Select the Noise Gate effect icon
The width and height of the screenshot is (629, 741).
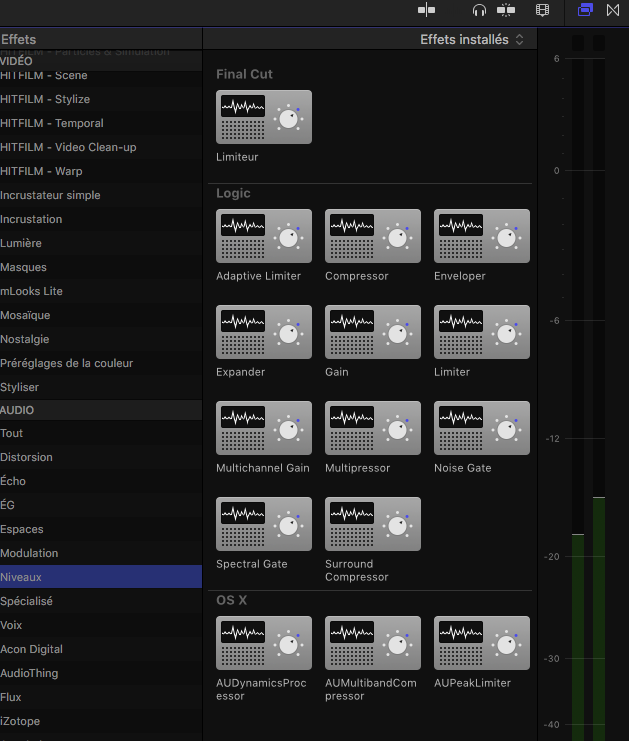pos(482,428)
